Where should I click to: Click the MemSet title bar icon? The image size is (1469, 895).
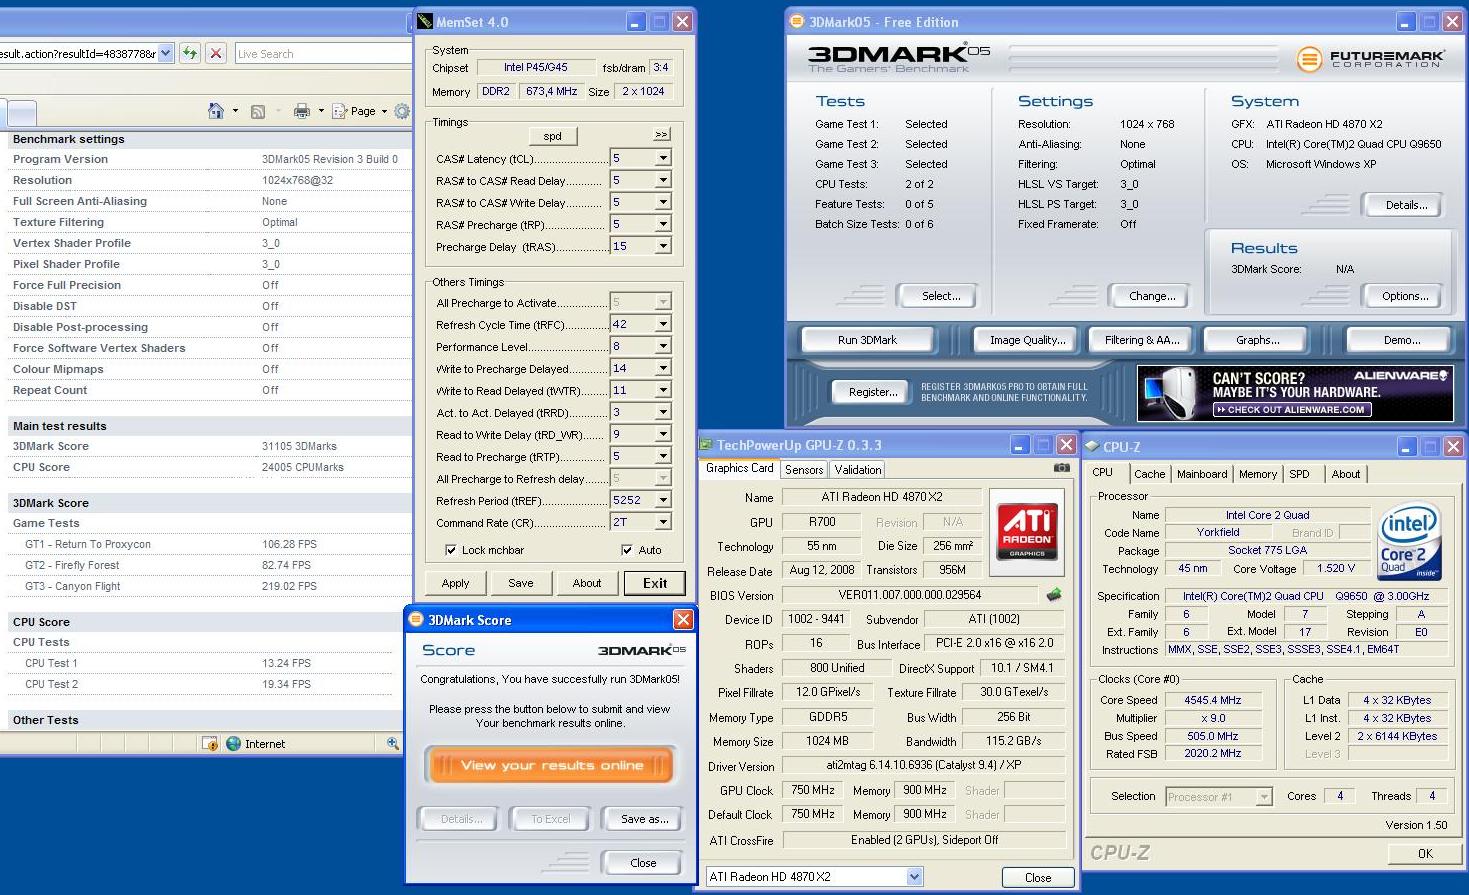point(425,21)
